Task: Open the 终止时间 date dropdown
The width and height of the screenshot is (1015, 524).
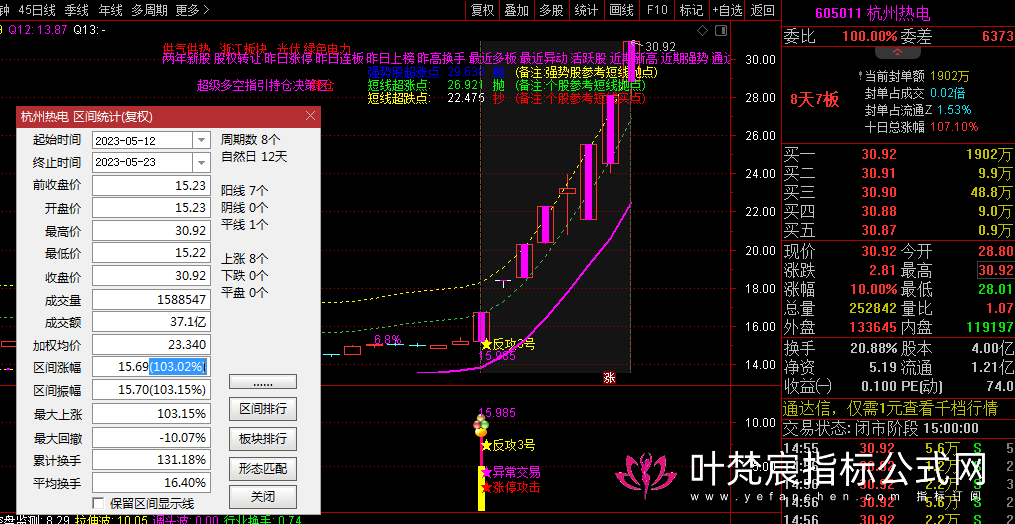Action: coord(202,162)
